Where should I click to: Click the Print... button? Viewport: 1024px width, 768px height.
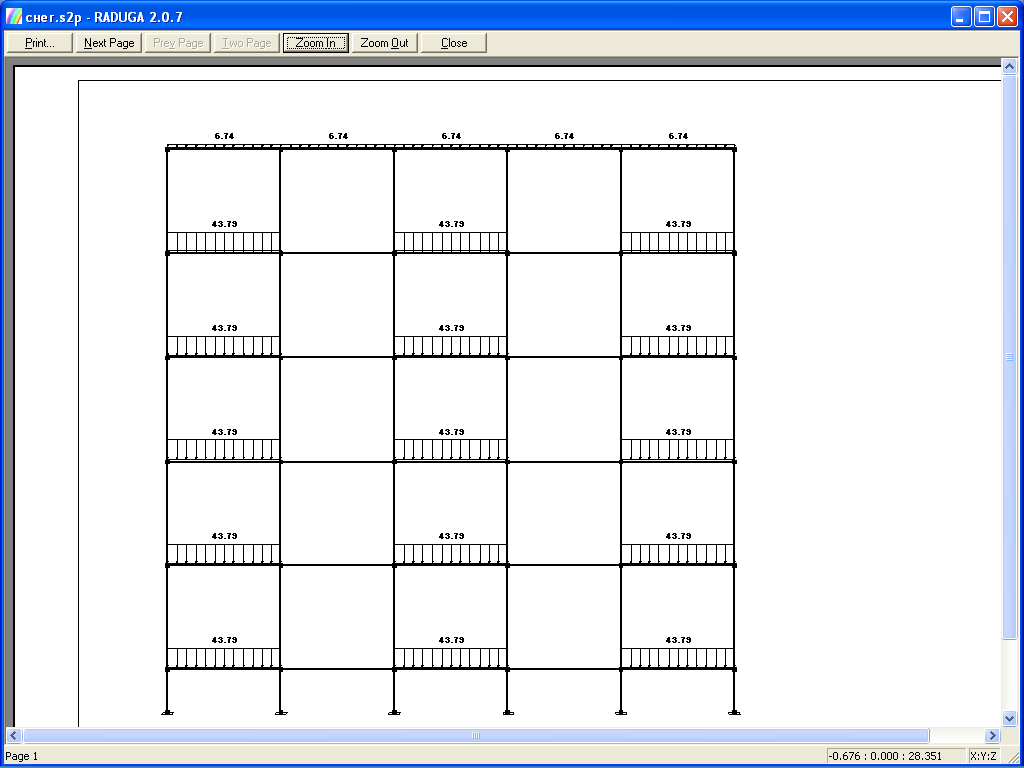click(x=39, y=43)
